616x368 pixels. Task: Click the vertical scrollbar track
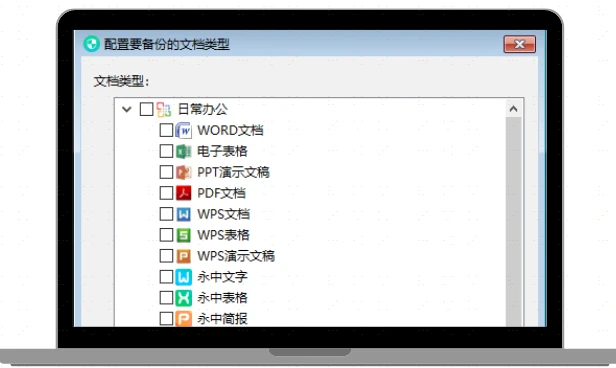[x=513, y=222]
